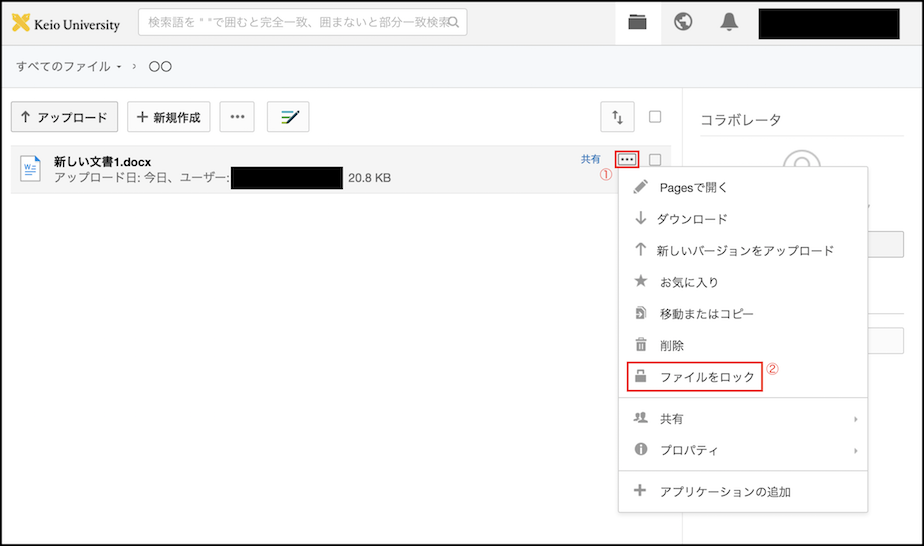Screen dimensions: 924x546
Task: Click the globe icon in header
Action: (x=683, y=23)
